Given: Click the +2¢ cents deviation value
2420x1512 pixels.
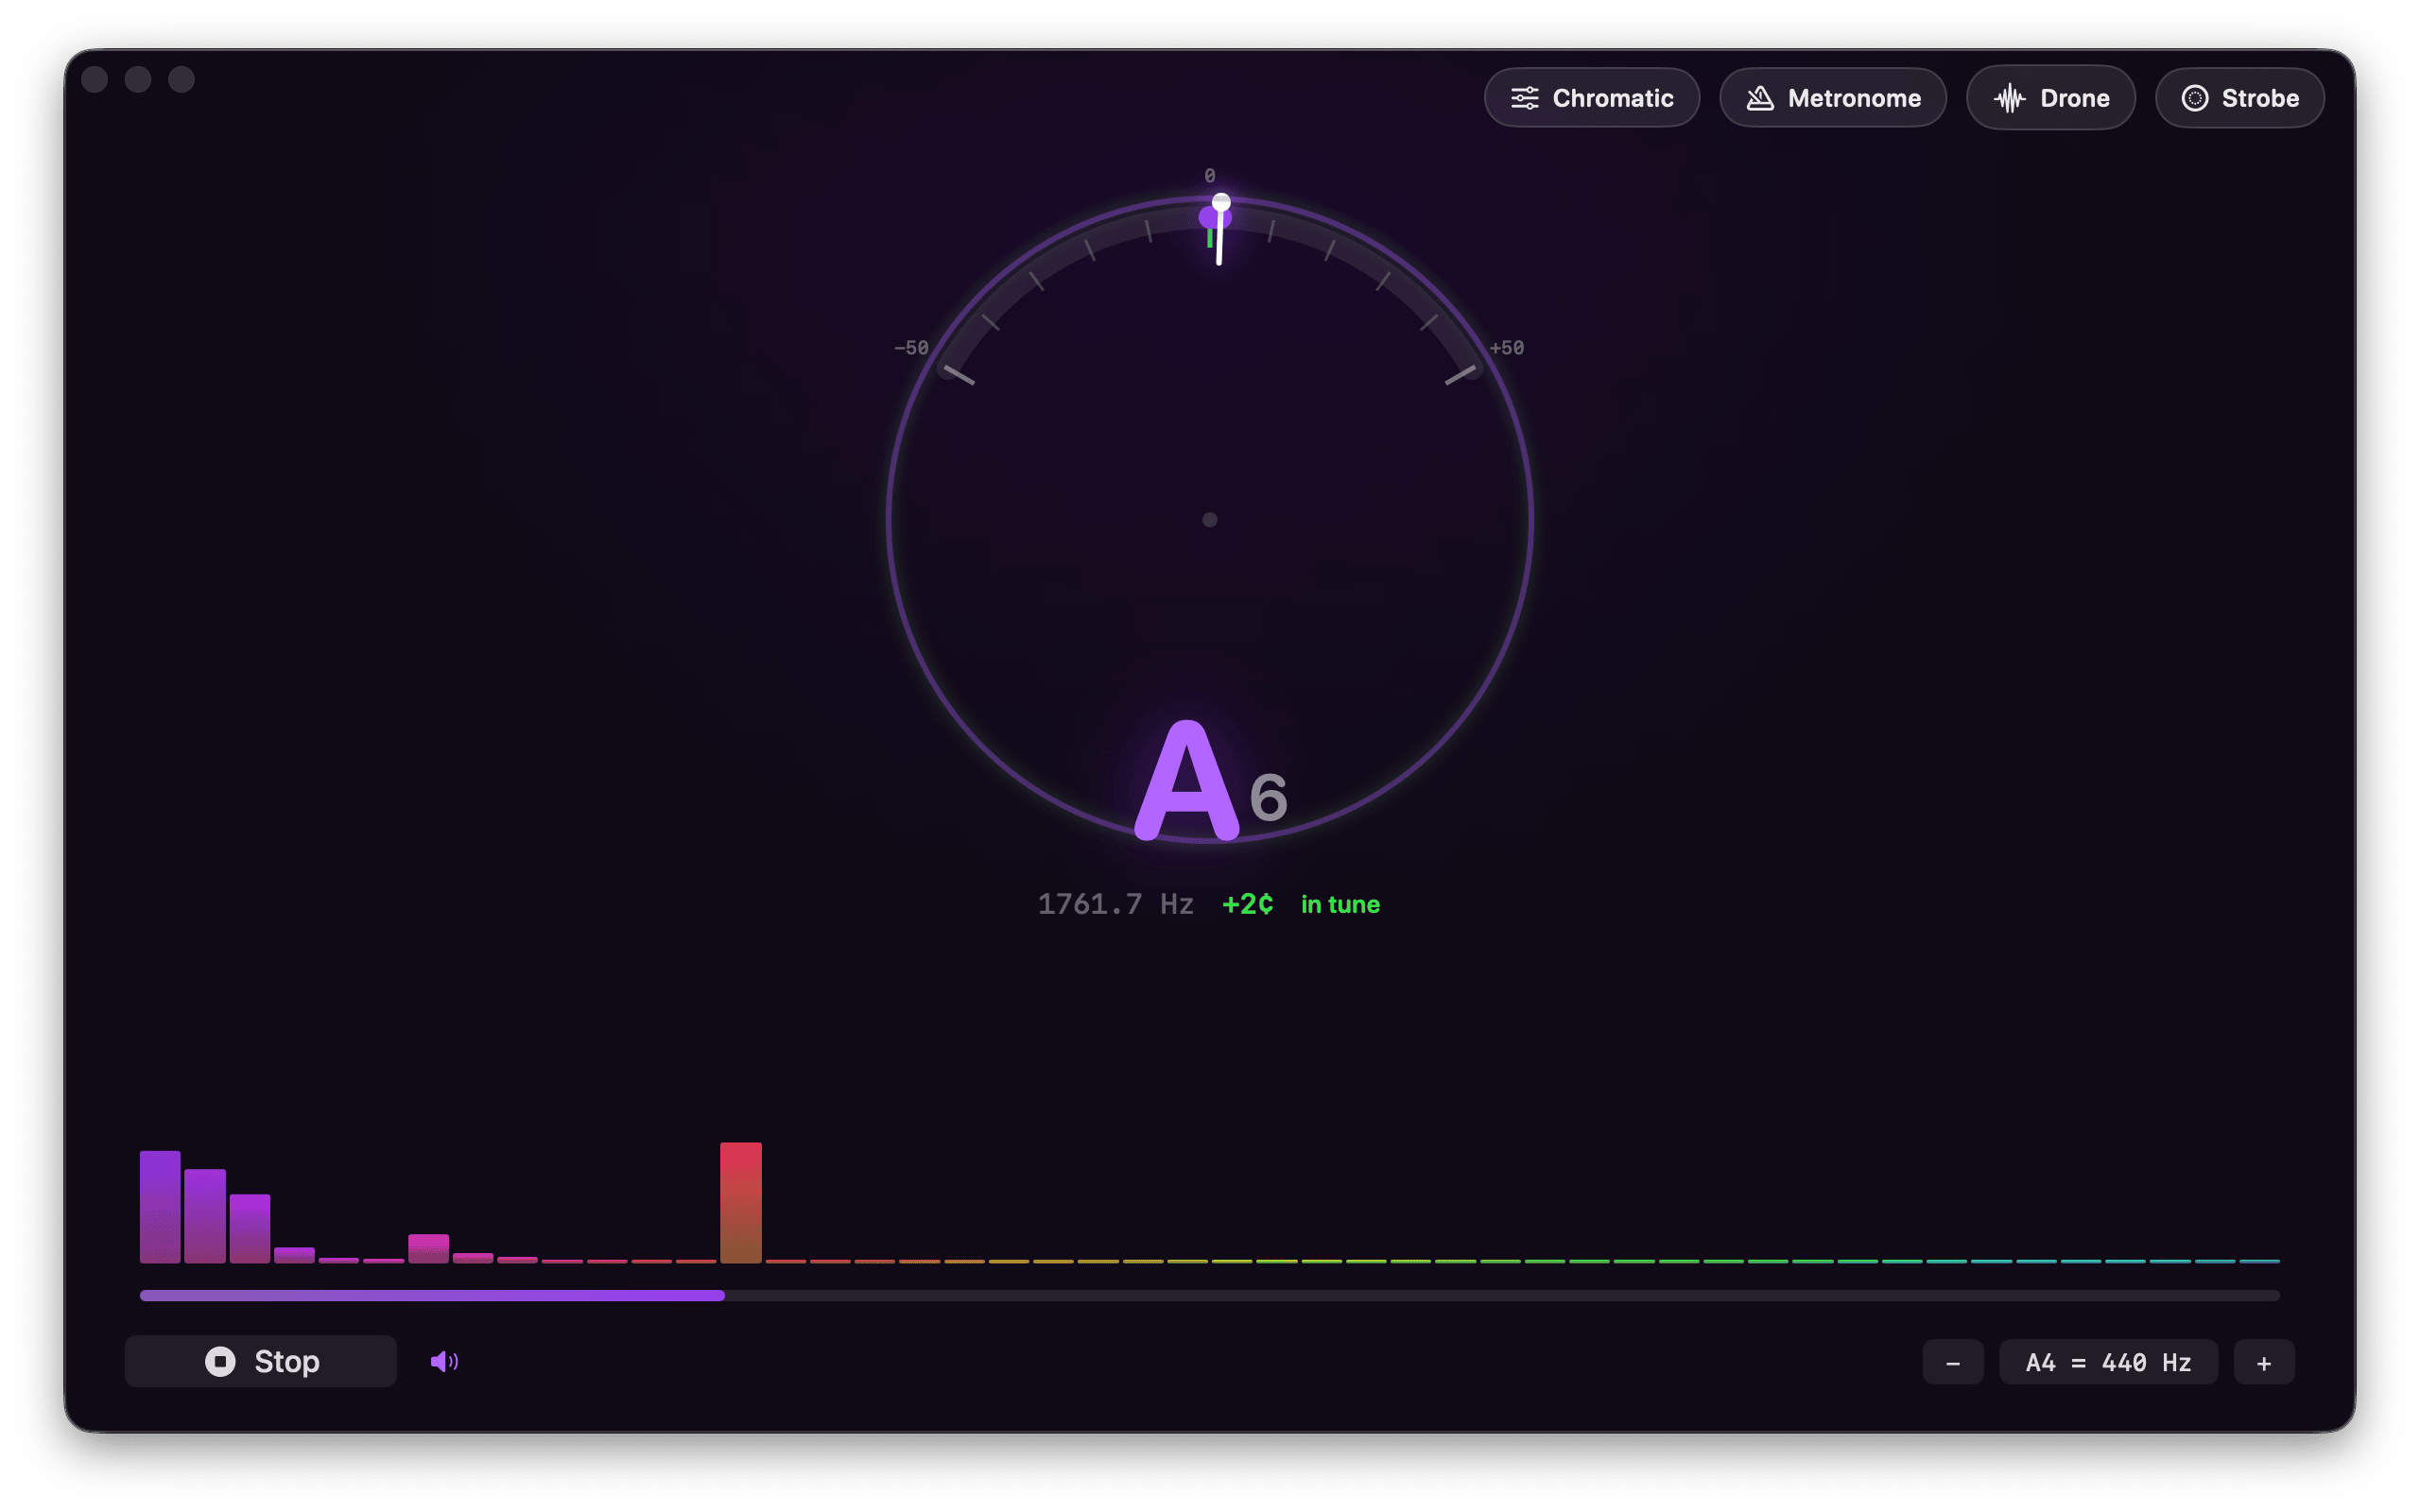Looking at the screenshot, I should tap(1248, 904).
